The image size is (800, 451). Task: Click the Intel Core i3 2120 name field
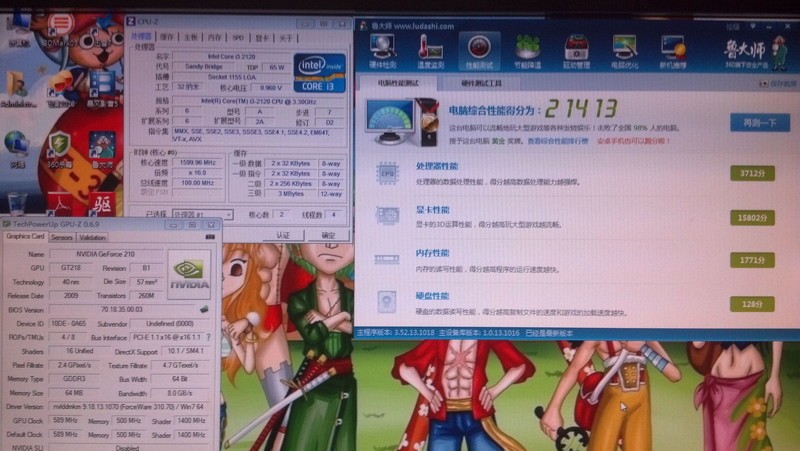click(x=231, y=57)
